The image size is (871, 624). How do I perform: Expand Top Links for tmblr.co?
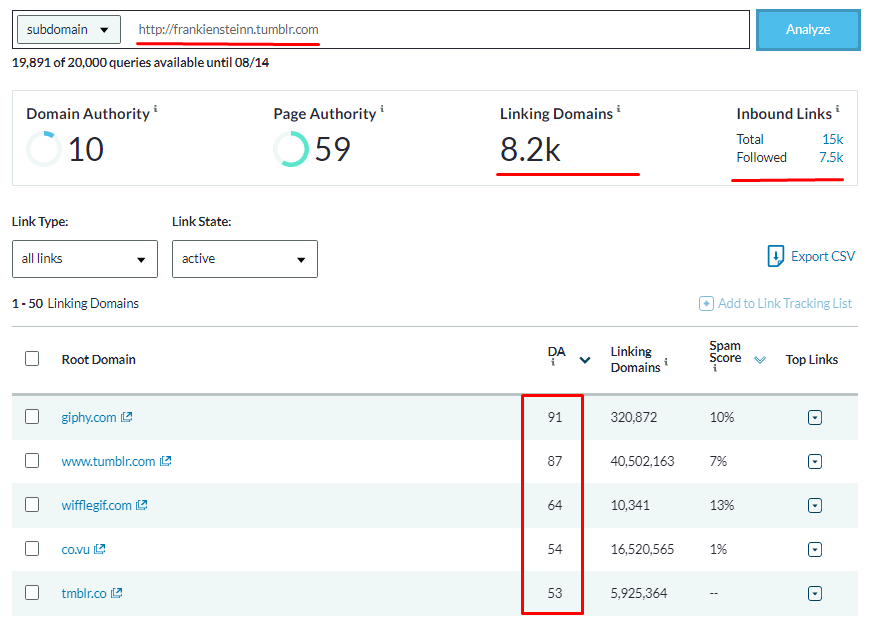coord(815,593)
